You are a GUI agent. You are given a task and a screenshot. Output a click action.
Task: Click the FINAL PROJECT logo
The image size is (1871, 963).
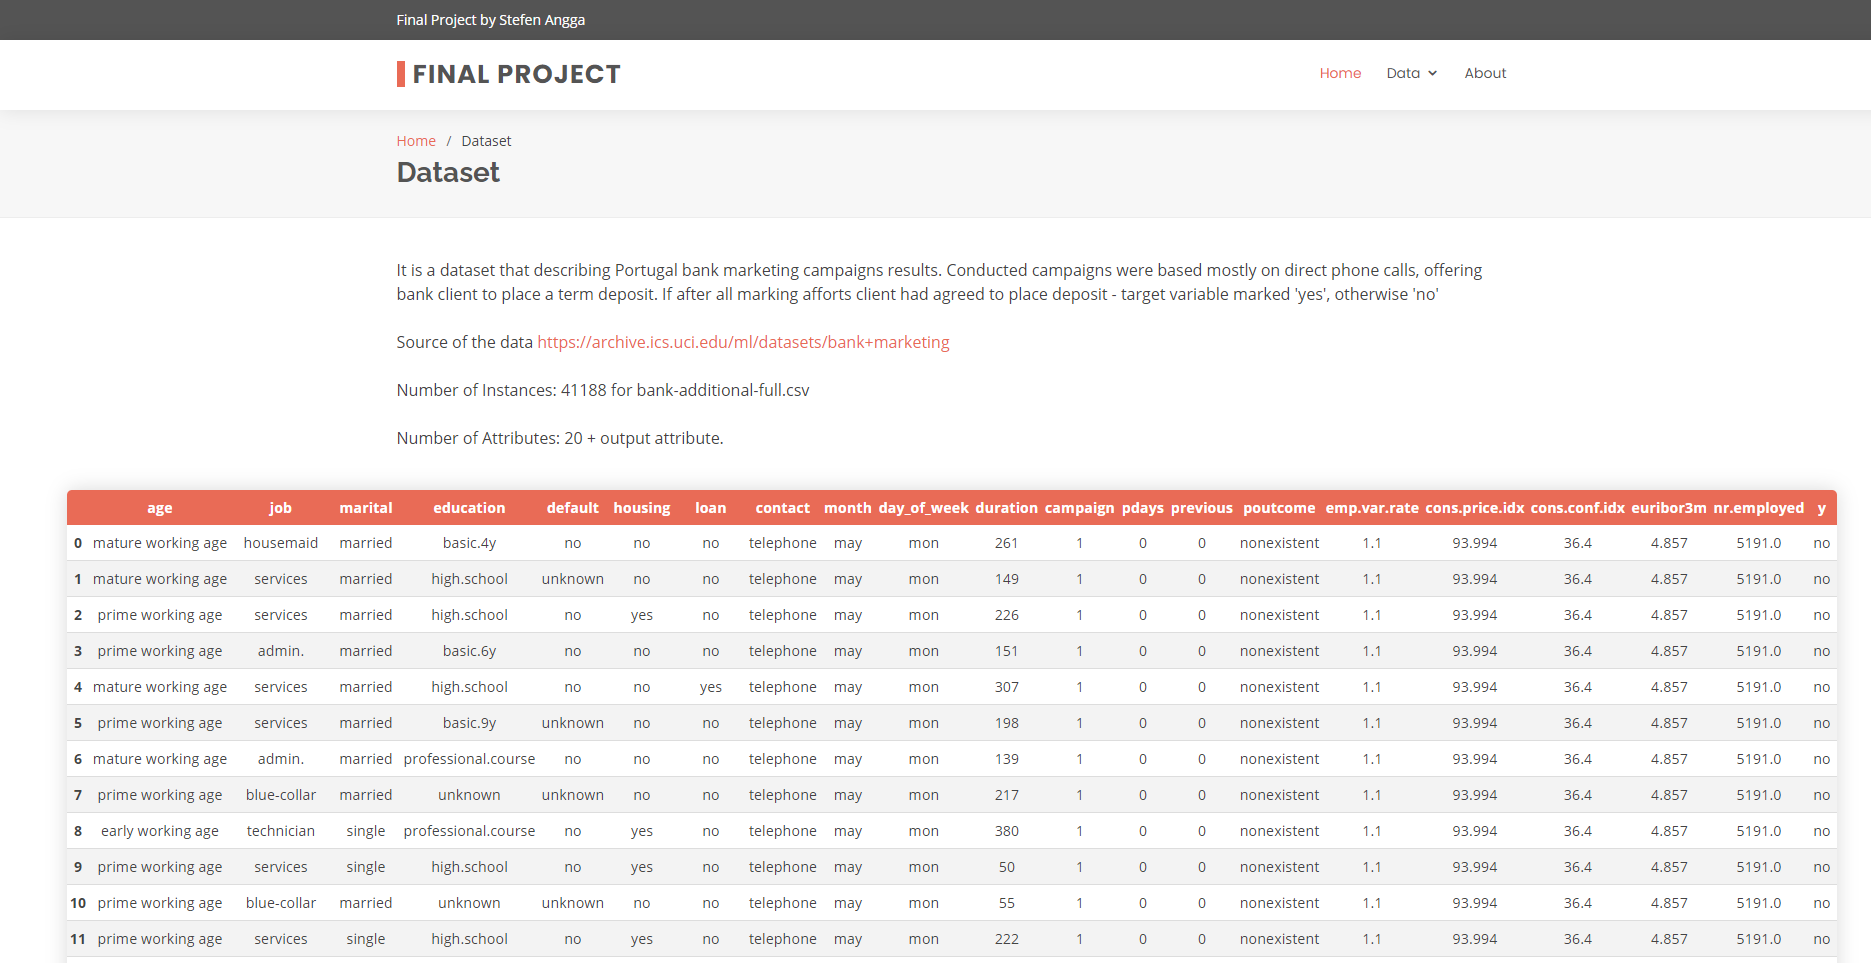pos(508,73)
